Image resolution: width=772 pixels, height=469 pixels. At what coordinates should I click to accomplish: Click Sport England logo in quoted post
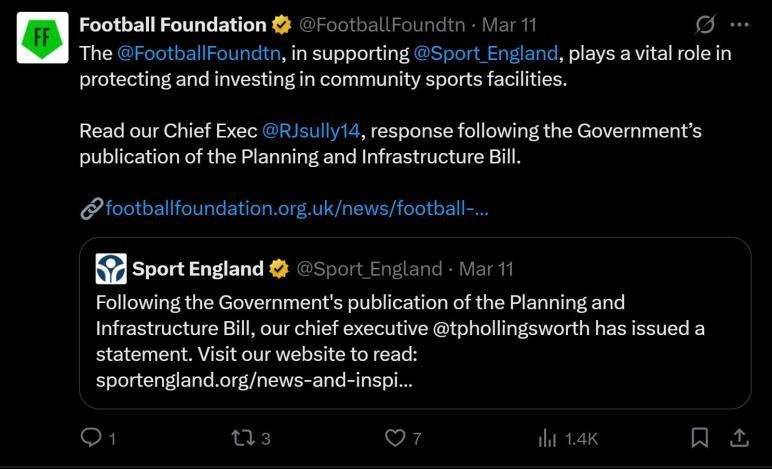pyautogui.click(x=110, y=268)
